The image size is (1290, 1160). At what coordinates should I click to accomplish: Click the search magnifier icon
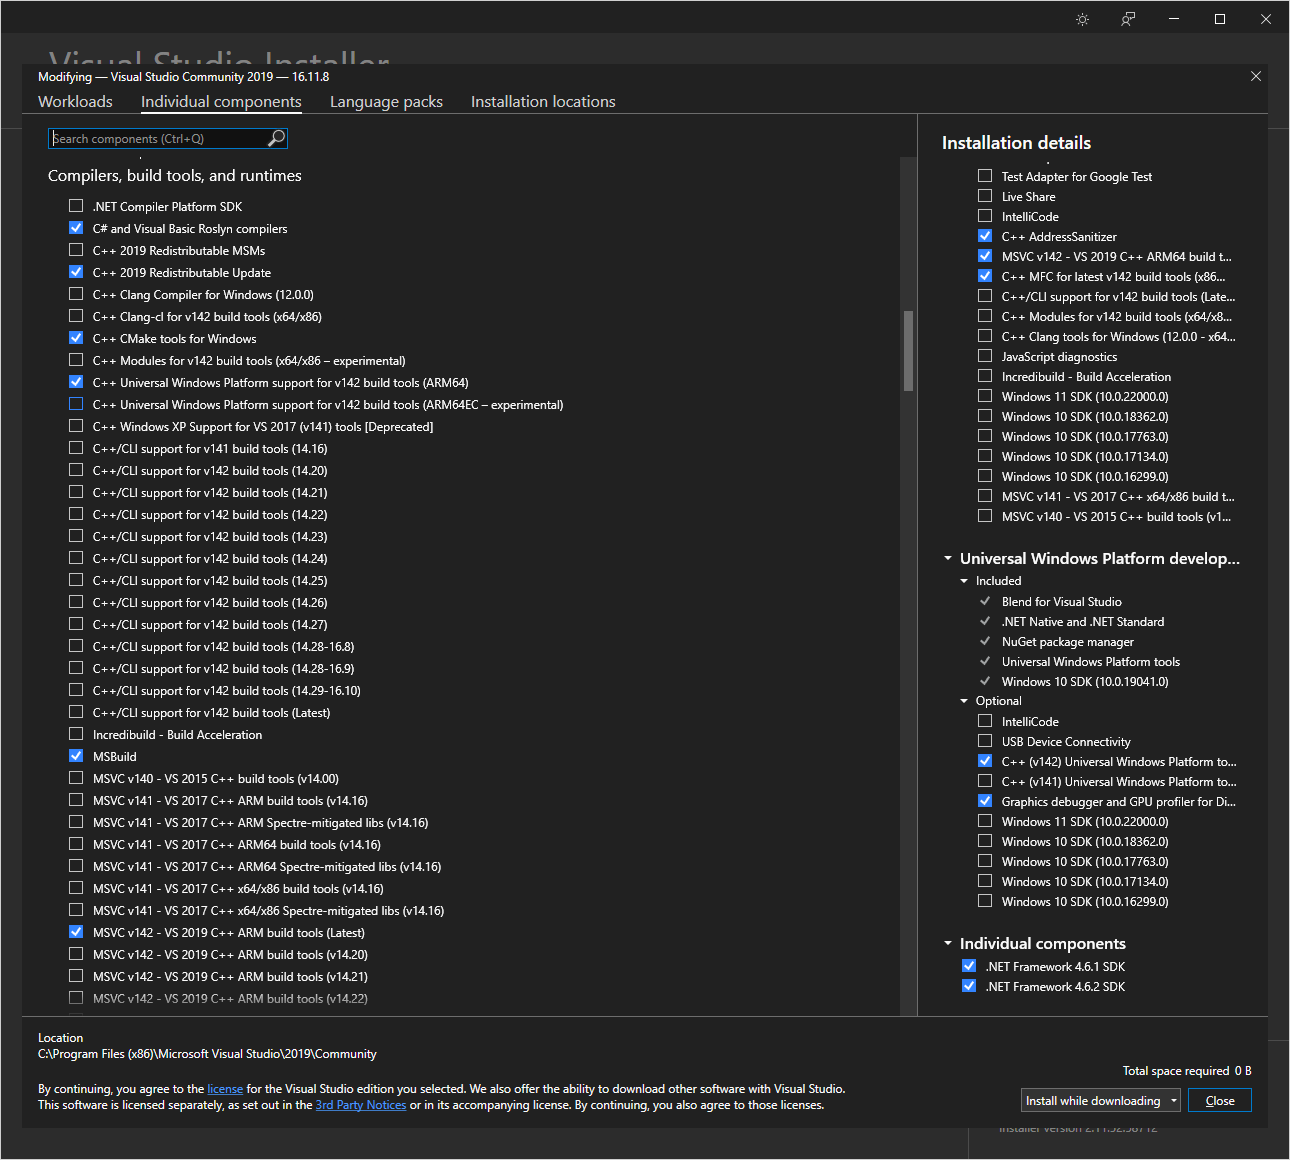click(276, 138)
